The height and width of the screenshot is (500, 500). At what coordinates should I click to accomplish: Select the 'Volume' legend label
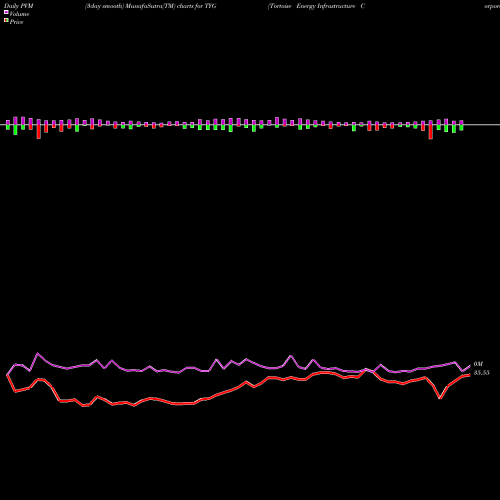[19, 14]
